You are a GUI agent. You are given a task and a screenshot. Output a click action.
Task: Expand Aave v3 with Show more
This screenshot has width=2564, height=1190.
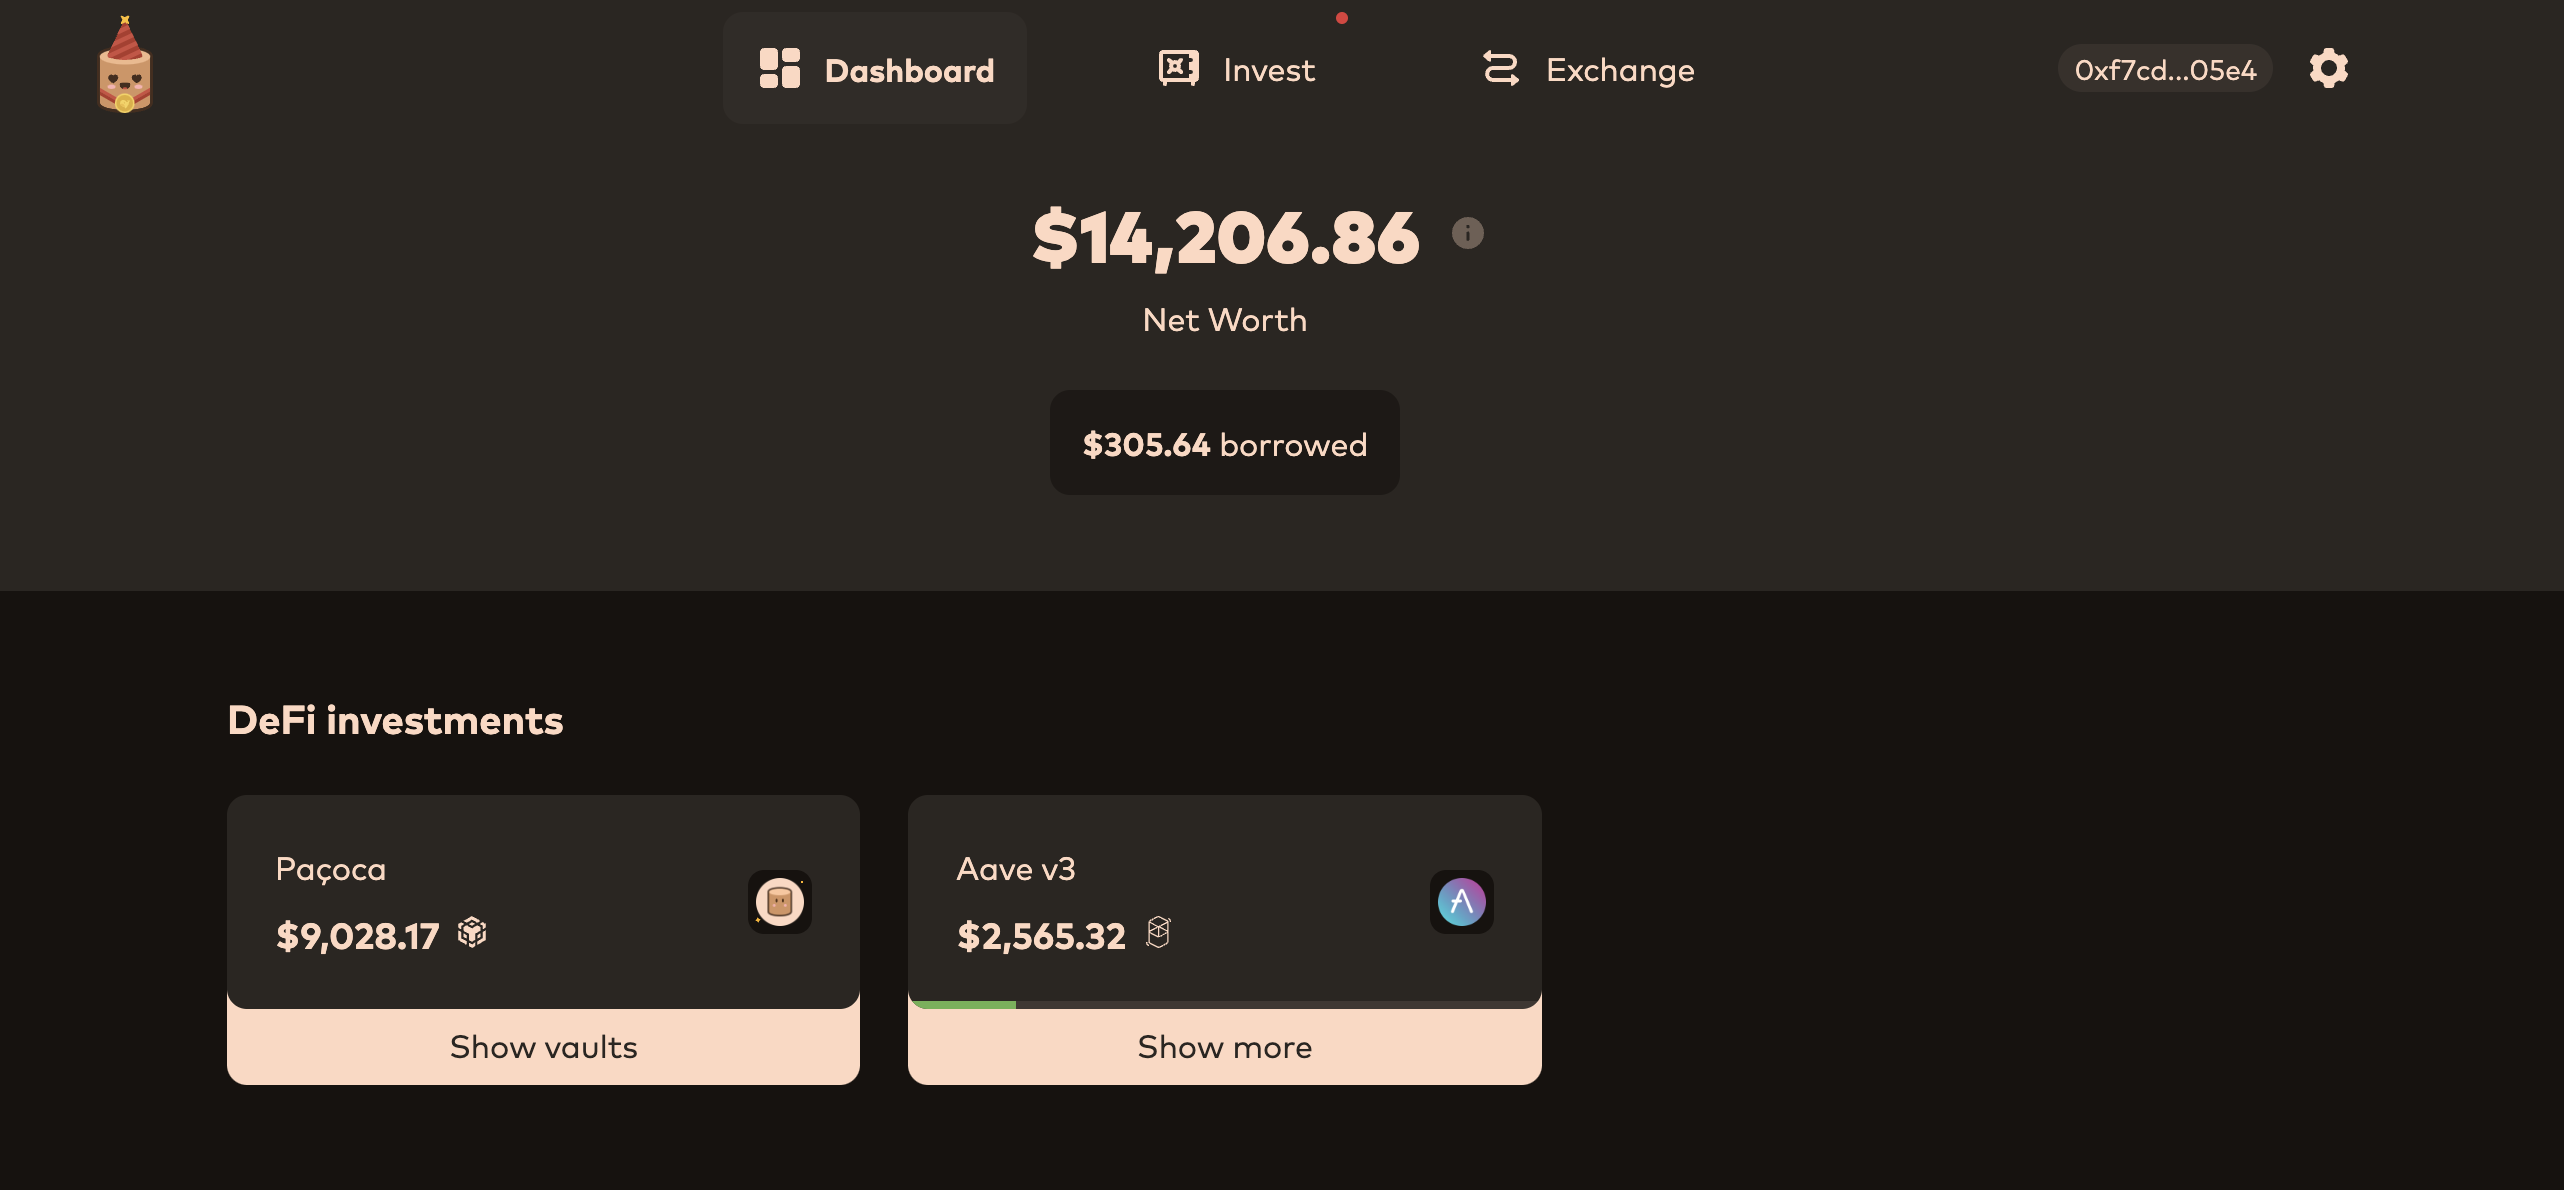1225,1046
